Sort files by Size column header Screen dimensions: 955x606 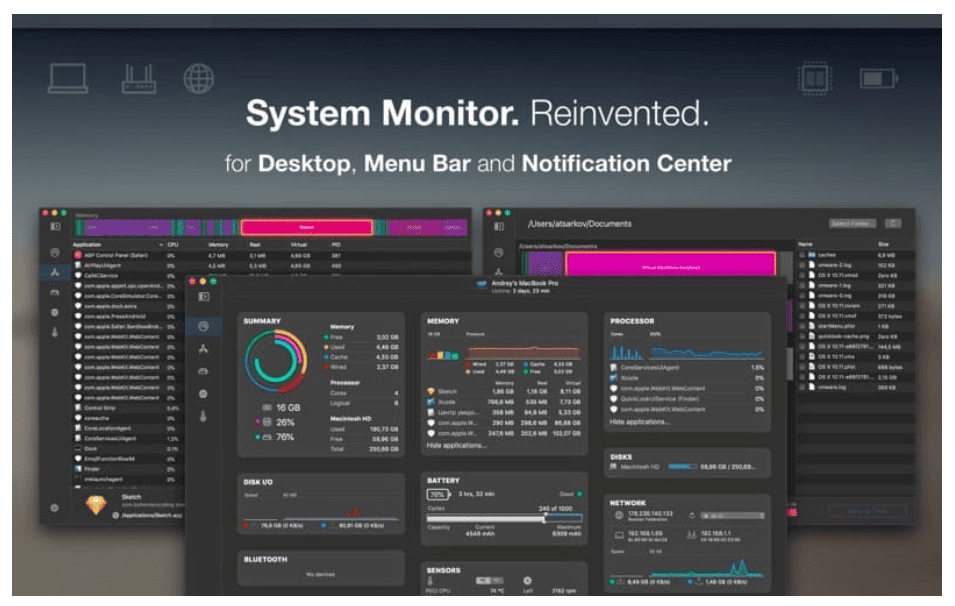[884, 244]
